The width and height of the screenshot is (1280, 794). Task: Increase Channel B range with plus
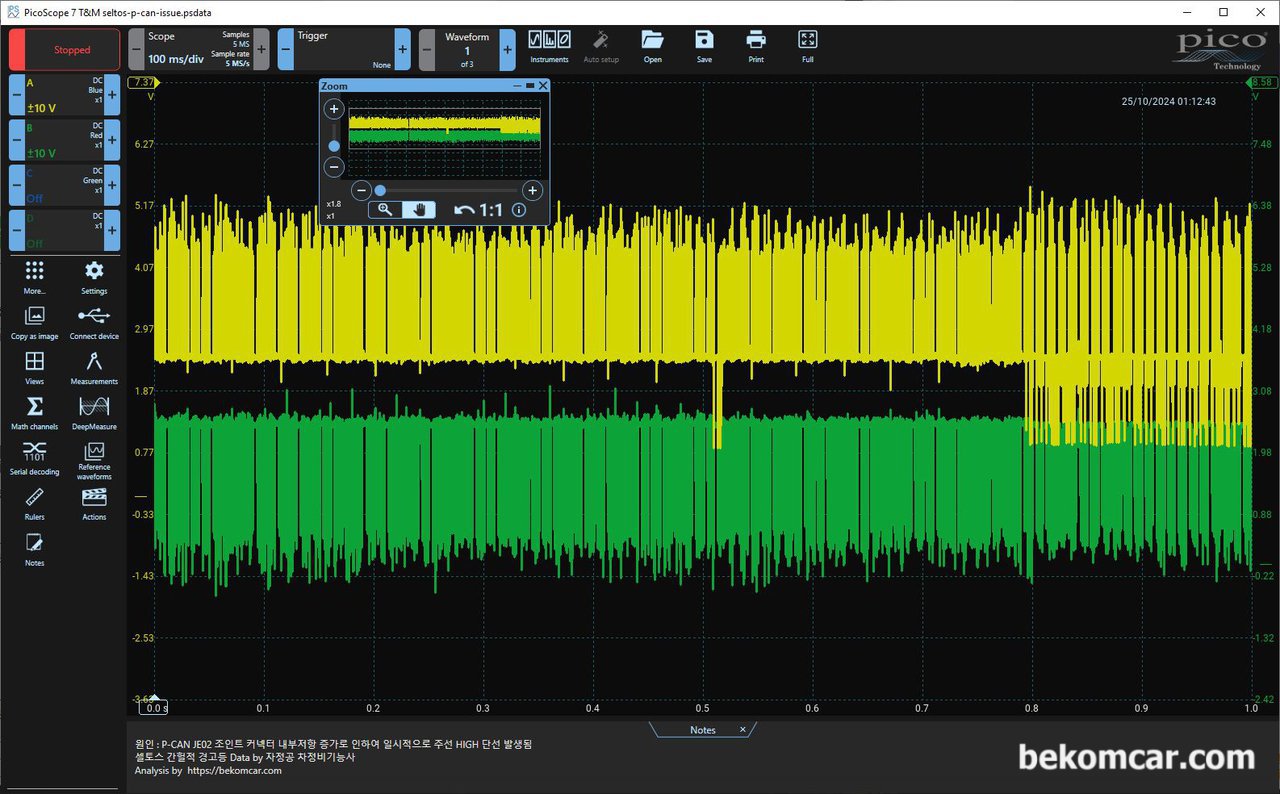(x=112, y=141)
